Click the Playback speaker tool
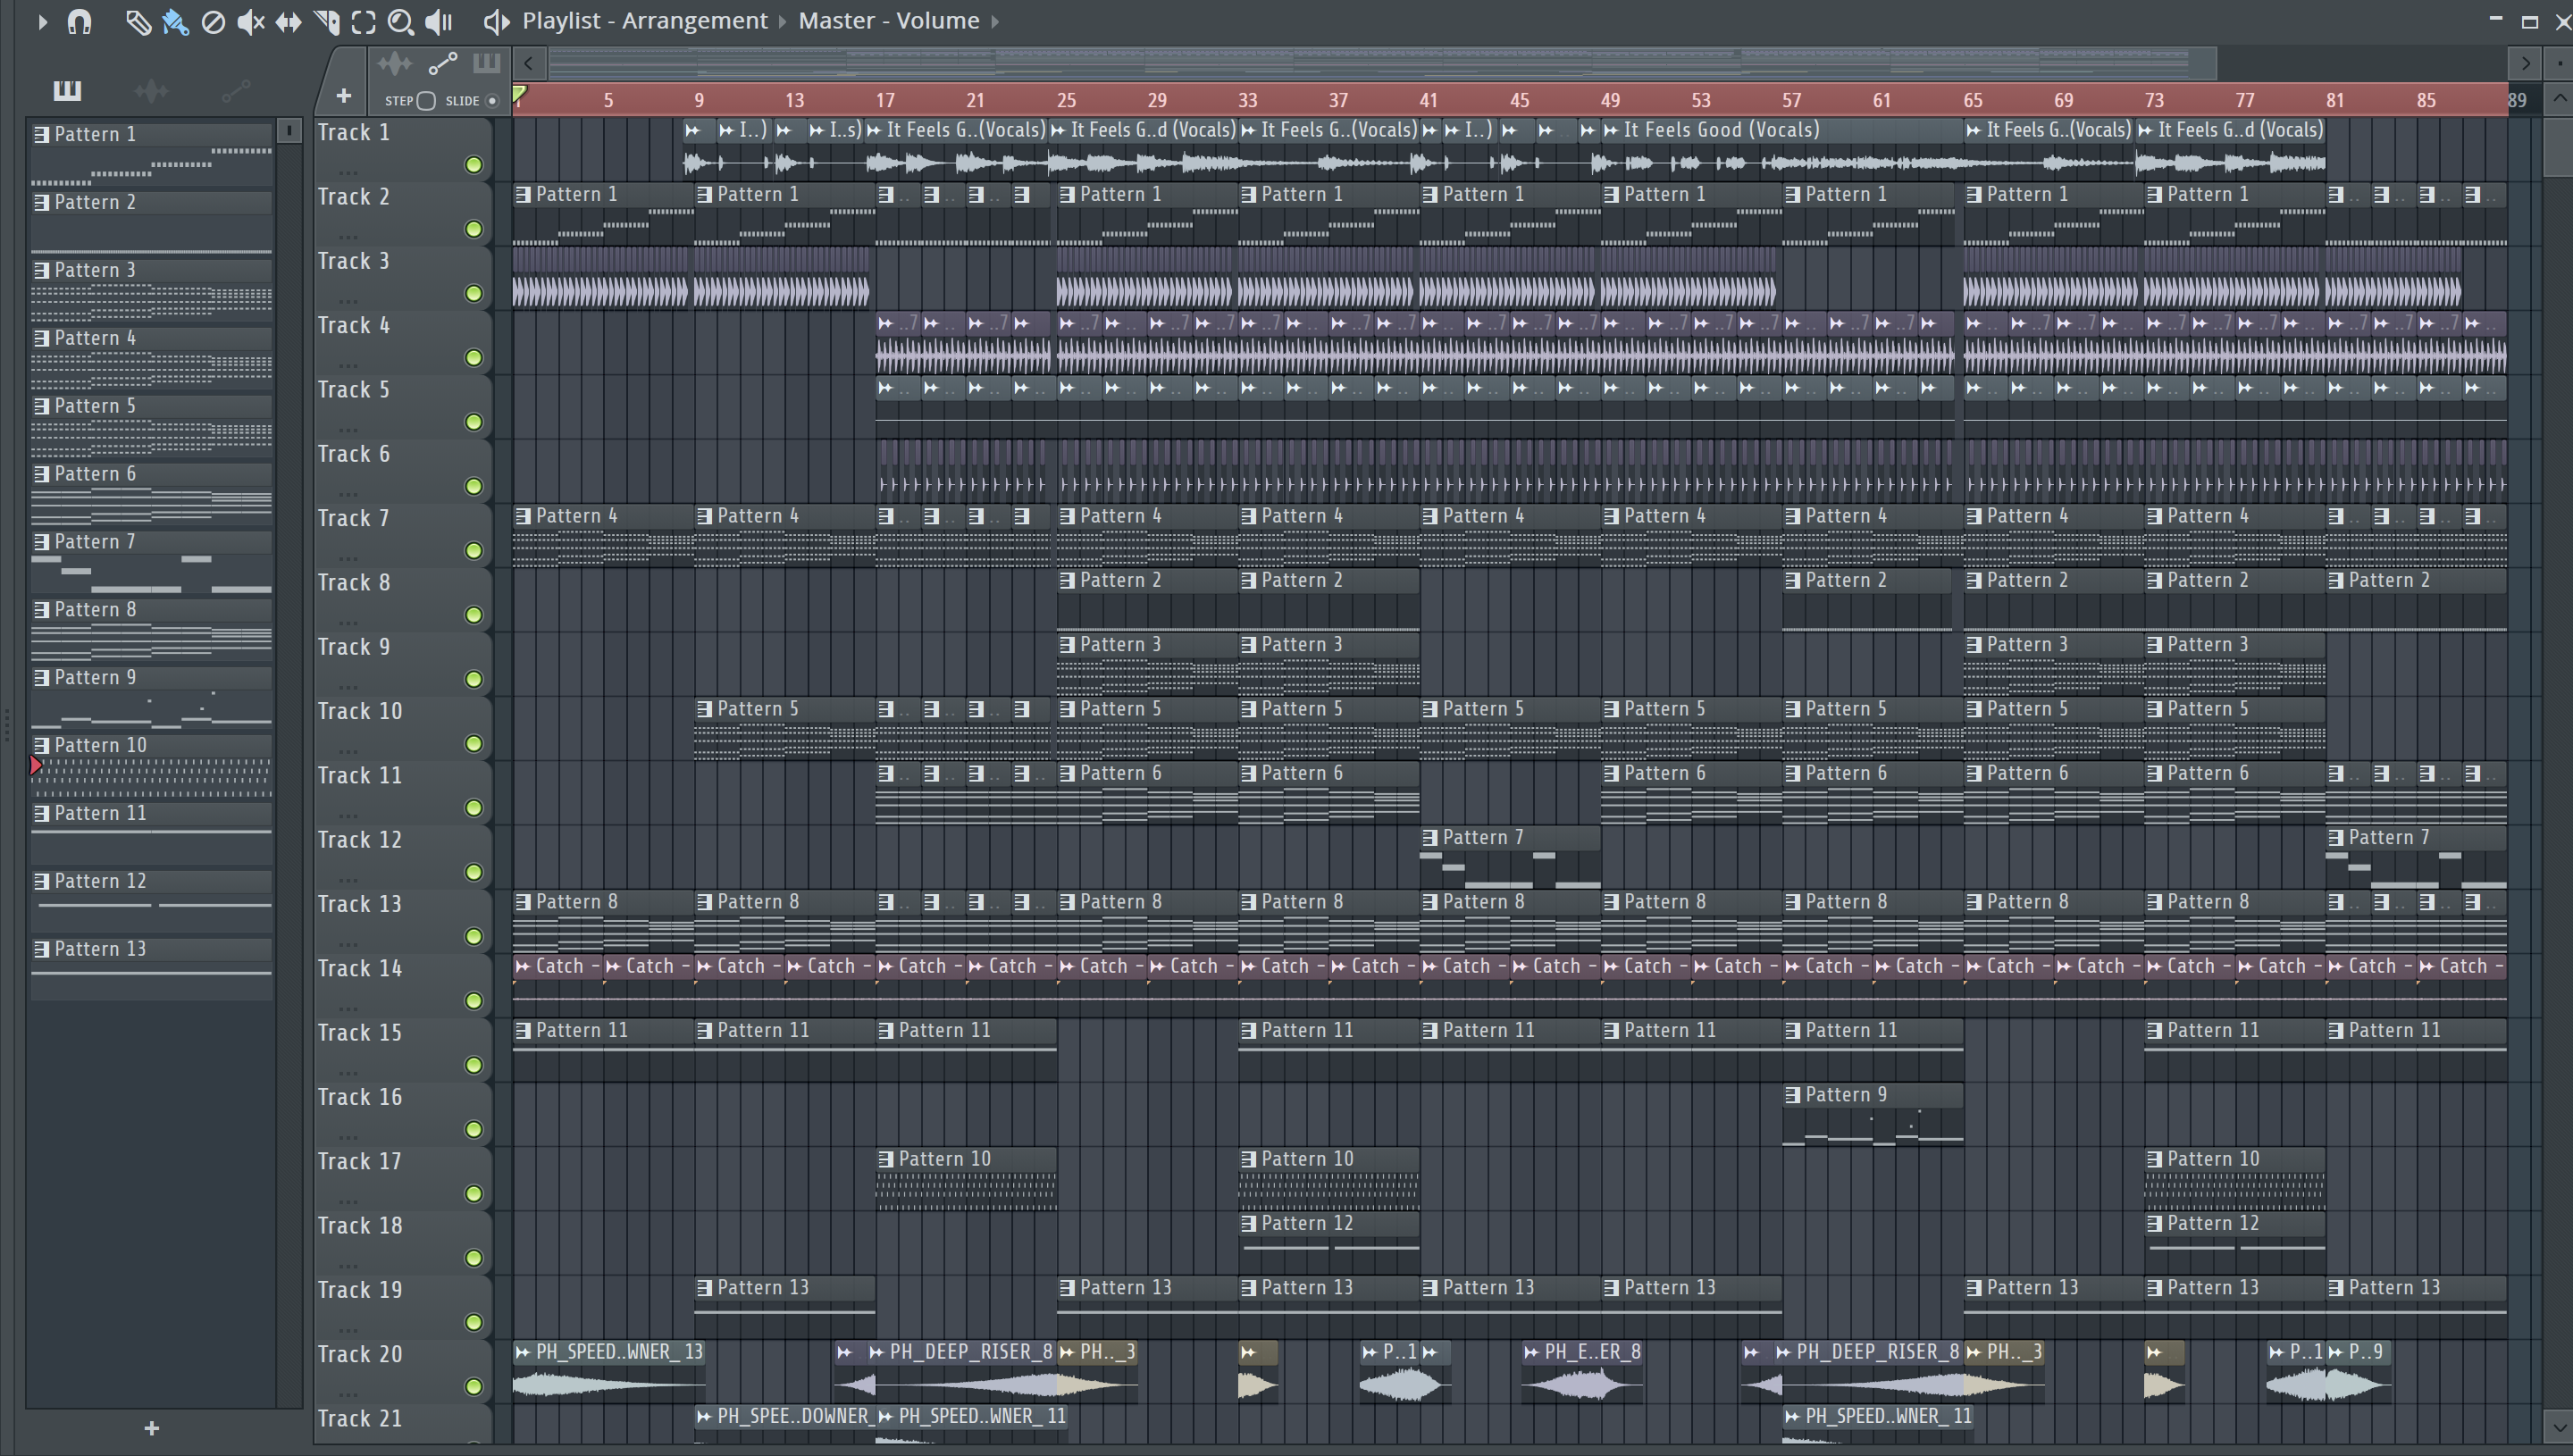 (439, 21)
